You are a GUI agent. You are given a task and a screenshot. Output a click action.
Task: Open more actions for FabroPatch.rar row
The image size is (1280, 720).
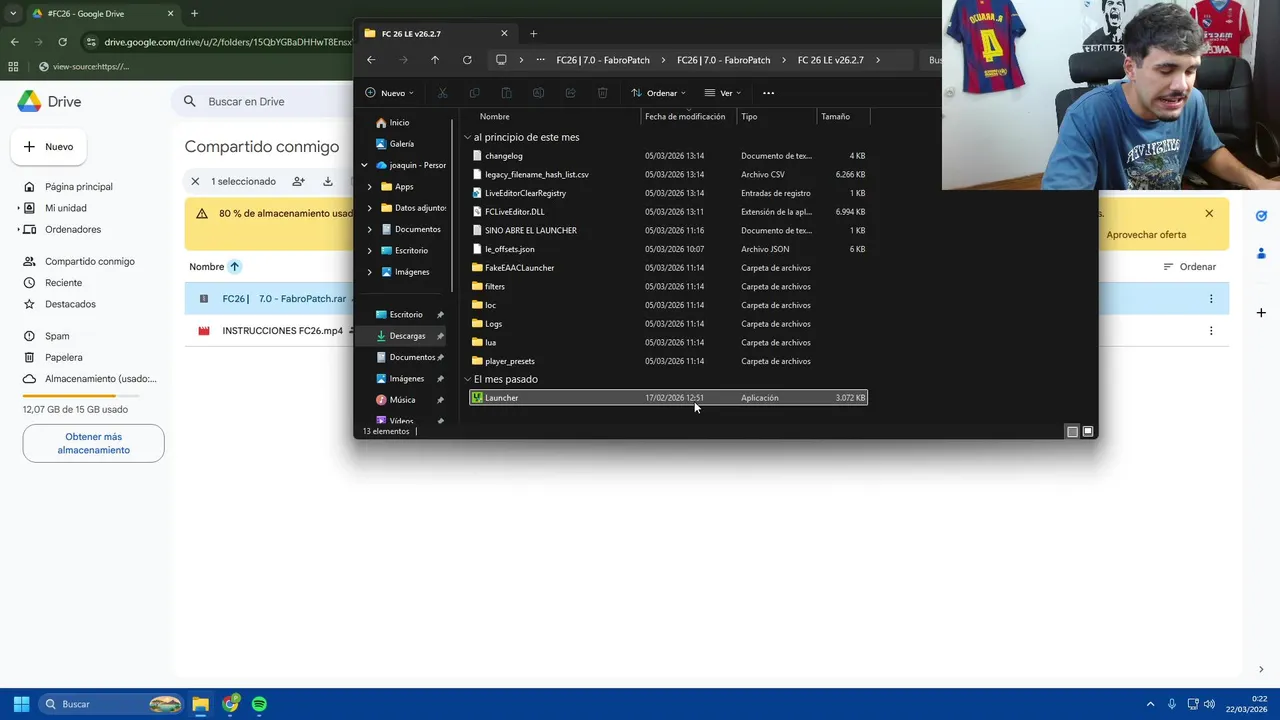pyautogui.click(x=1211, y=299)
